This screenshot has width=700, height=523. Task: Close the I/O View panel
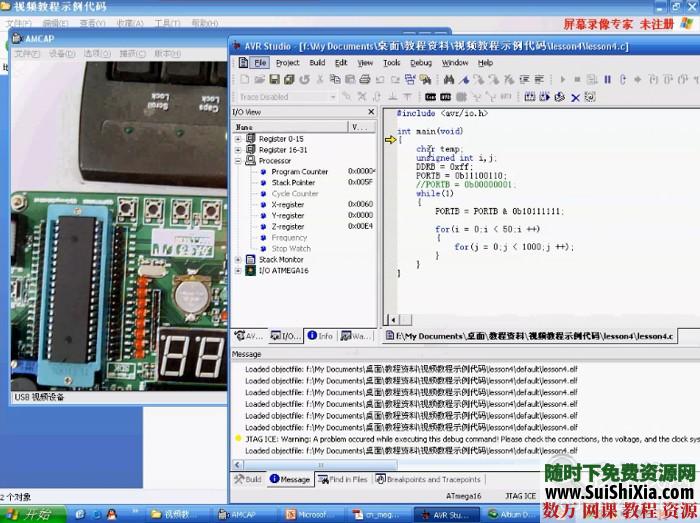[x=372, y=112]
